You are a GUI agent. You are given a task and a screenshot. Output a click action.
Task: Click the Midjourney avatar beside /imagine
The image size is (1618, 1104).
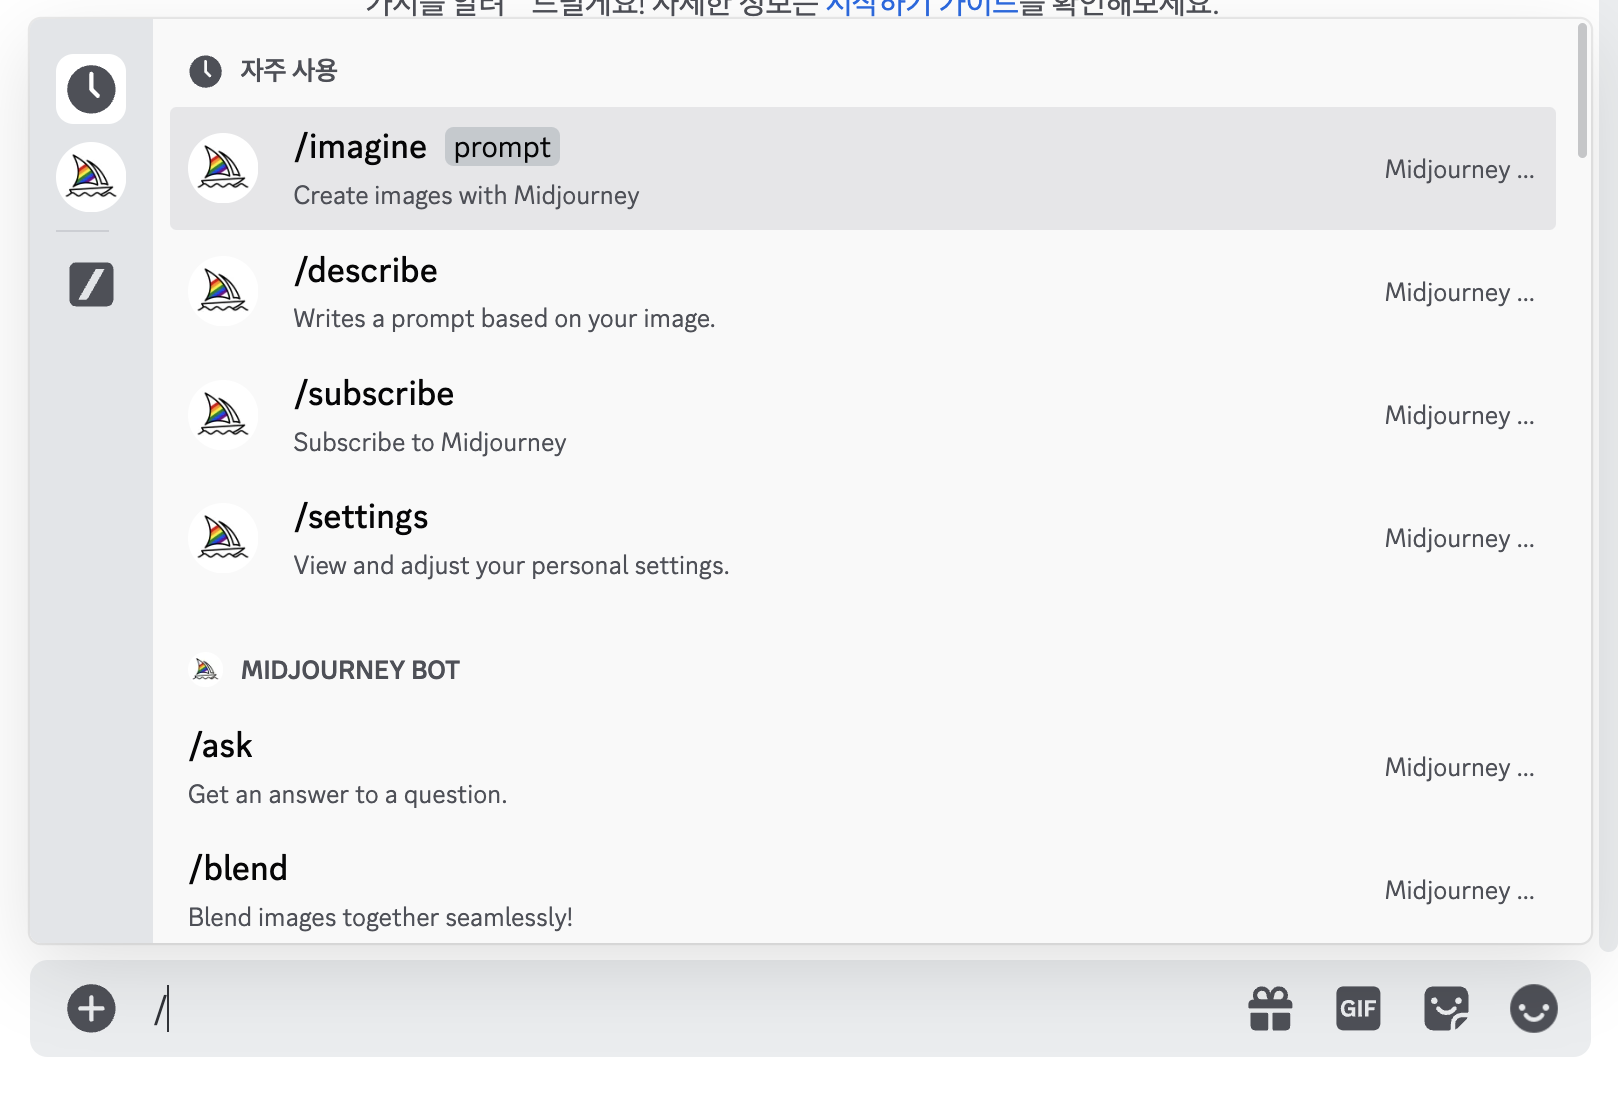coord(223,168)
